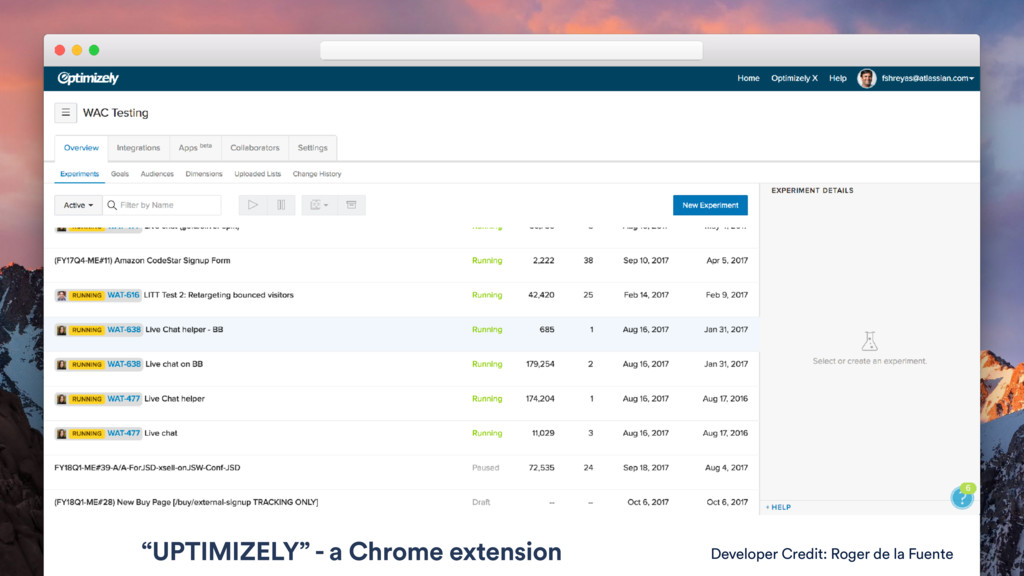Click the avatar on Live Chat helper - BB row
Image resolution: width=1024 pixels, height=576 pixels.
click(x=61, y=330)
